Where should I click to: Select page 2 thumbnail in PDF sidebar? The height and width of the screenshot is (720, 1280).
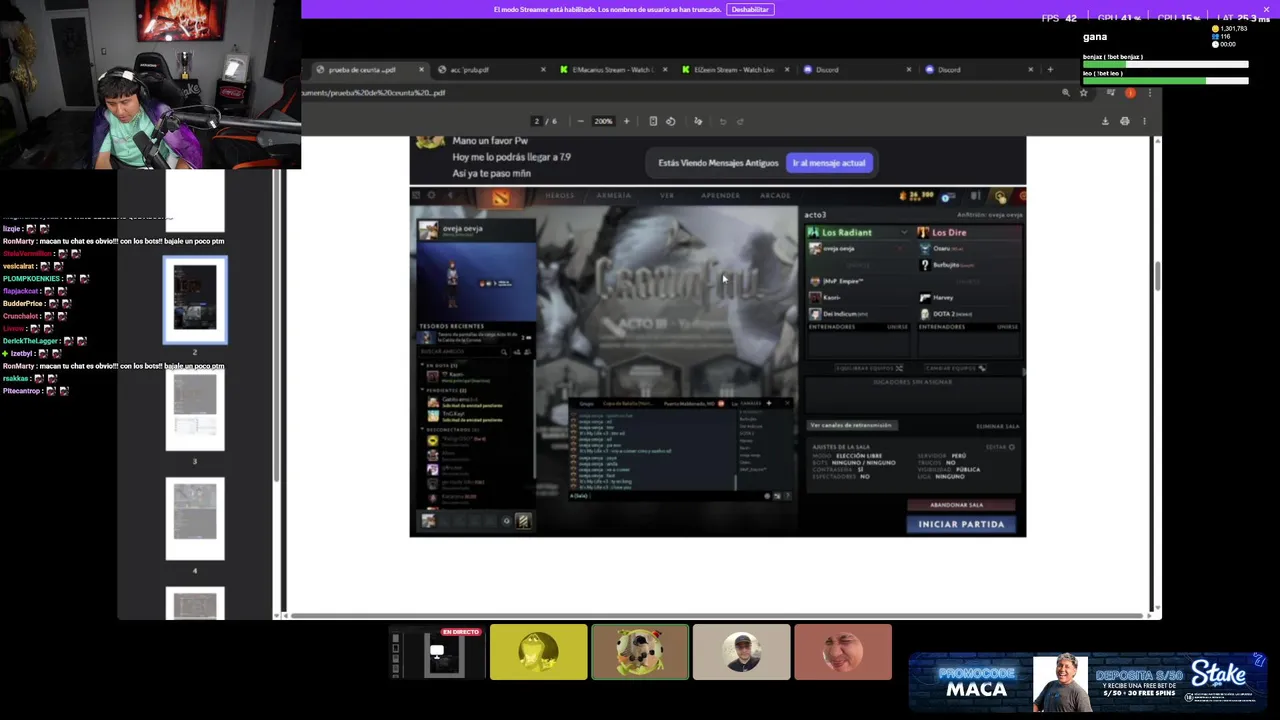click(x=195, y=299)
